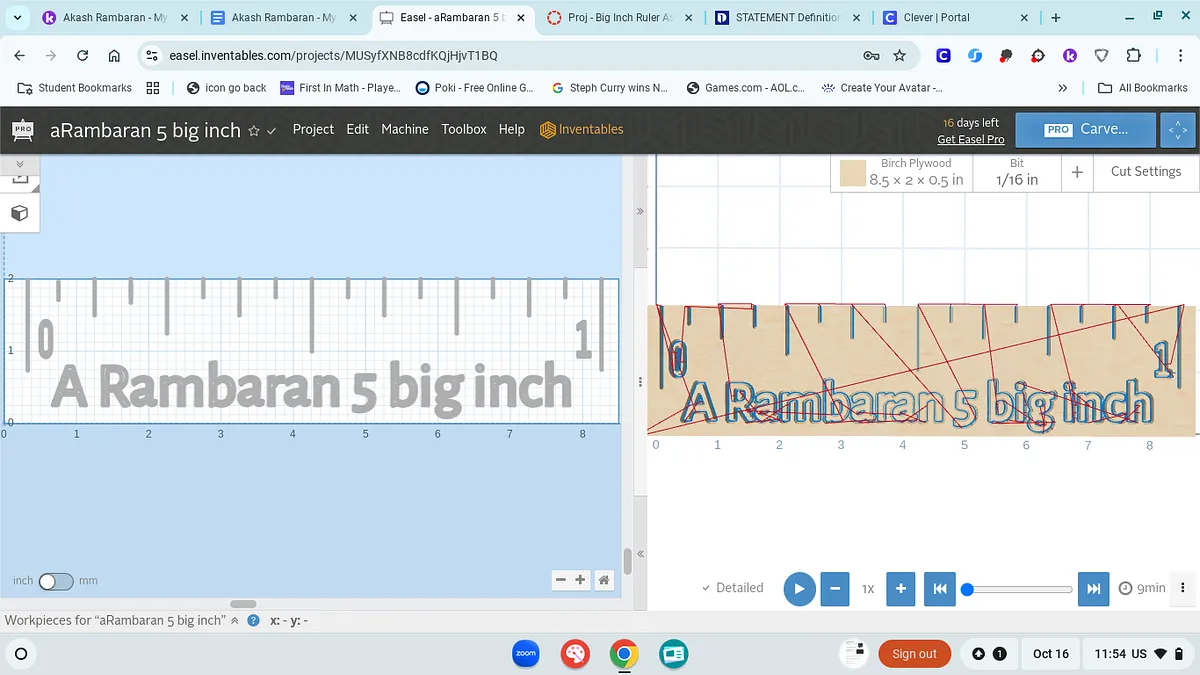
Task: Switch to Clever | Portal tab
Action: [955, 18]
